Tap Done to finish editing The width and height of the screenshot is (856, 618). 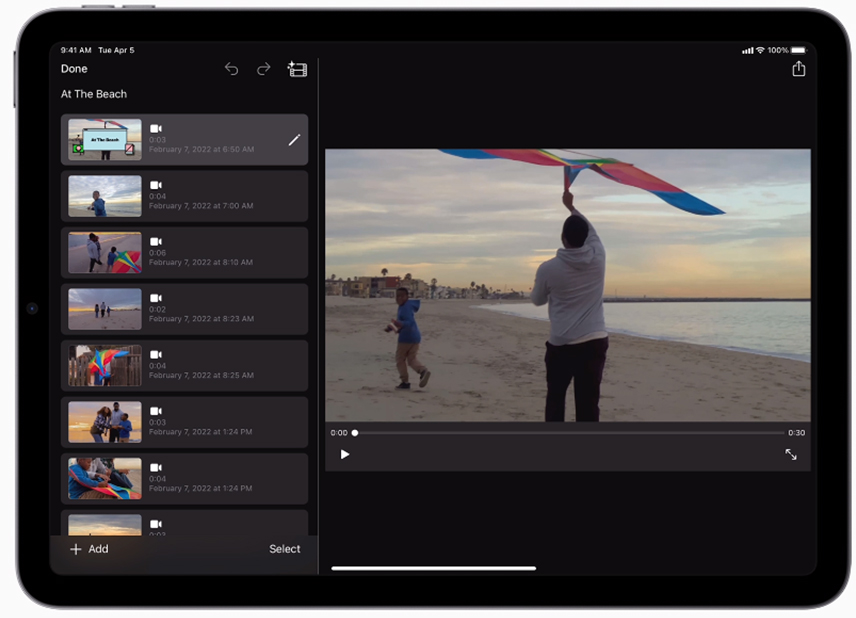coord(74,69)
